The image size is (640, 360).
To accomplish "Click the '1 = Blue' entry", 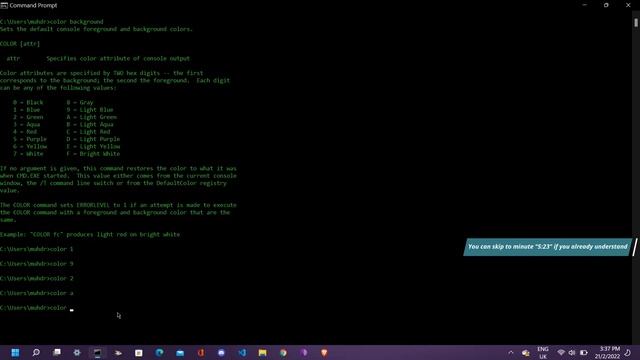I will click(27, 110).
